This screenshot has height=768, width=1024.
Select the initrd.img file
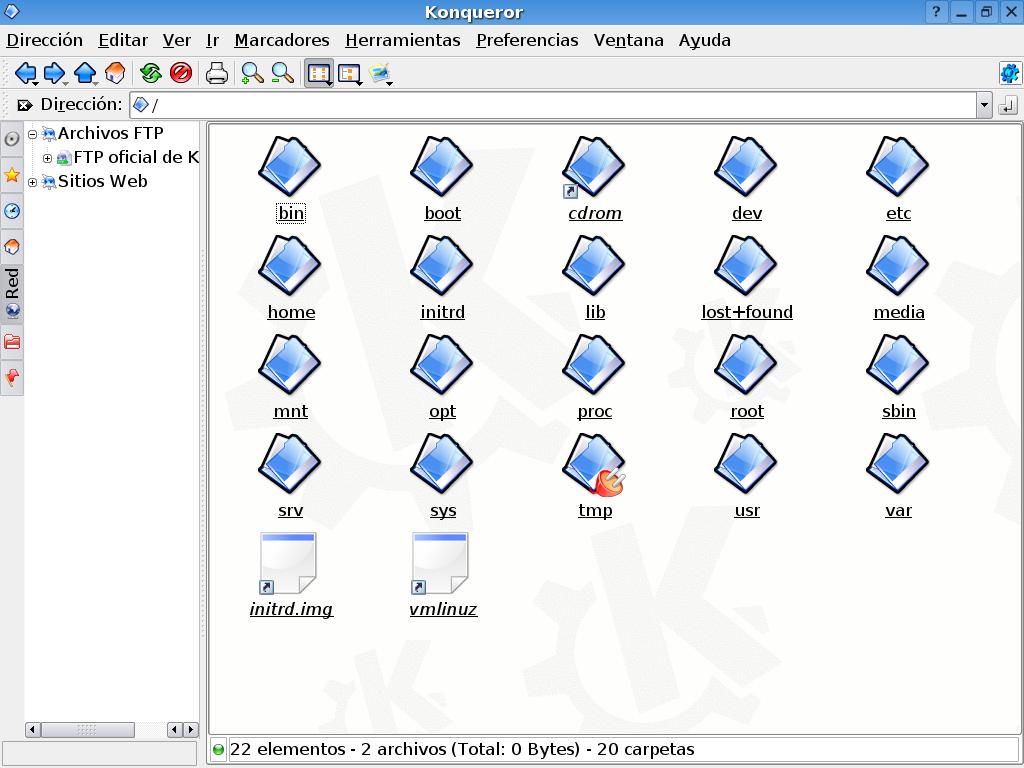pos(288,564)
